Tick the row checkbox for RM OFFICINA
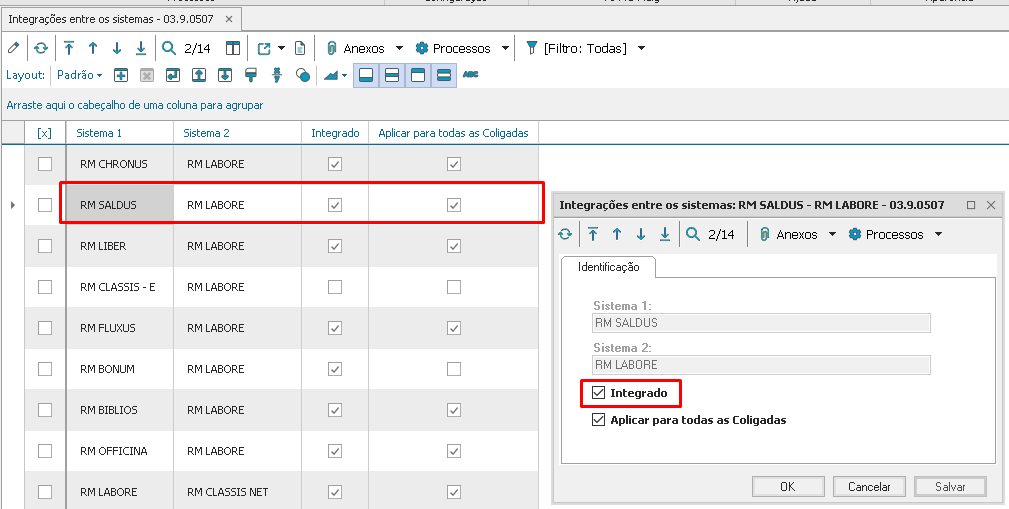Image resolution: width=1009 pixels, height=509 pixels. tap(45, 451)
